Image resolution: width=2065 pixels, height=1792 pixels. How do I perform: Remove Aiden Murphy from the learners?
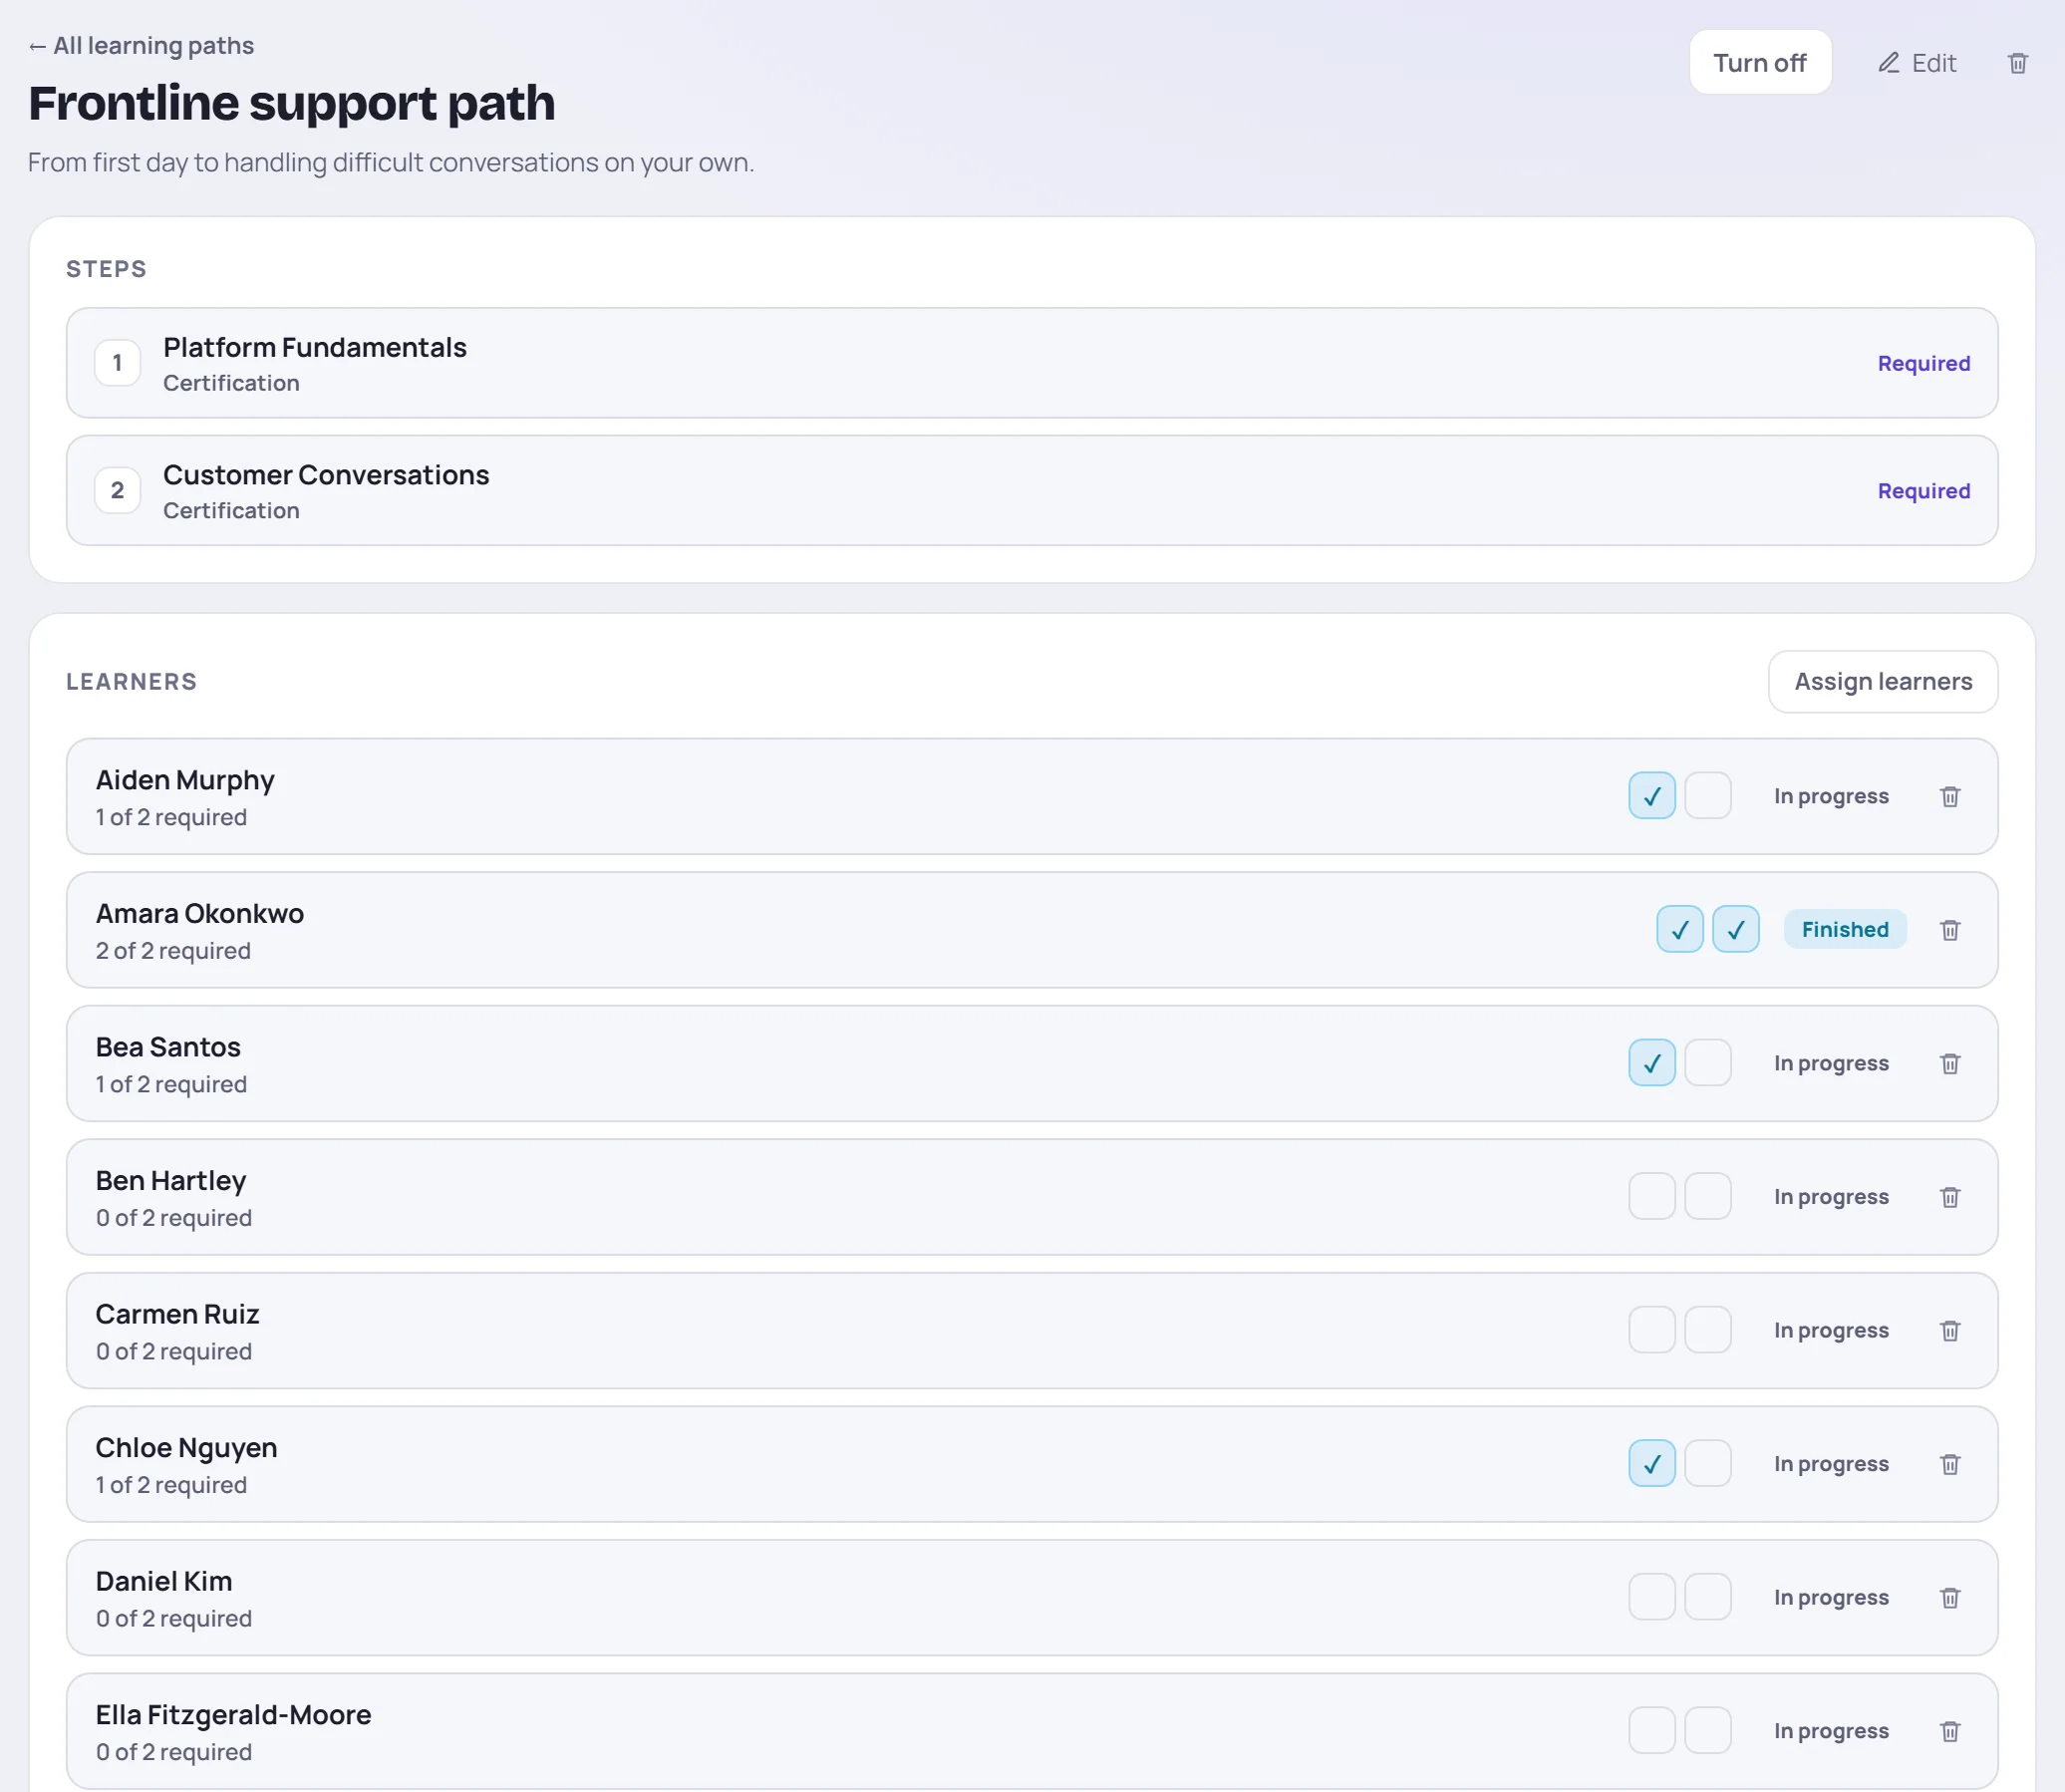point(1949,796)
